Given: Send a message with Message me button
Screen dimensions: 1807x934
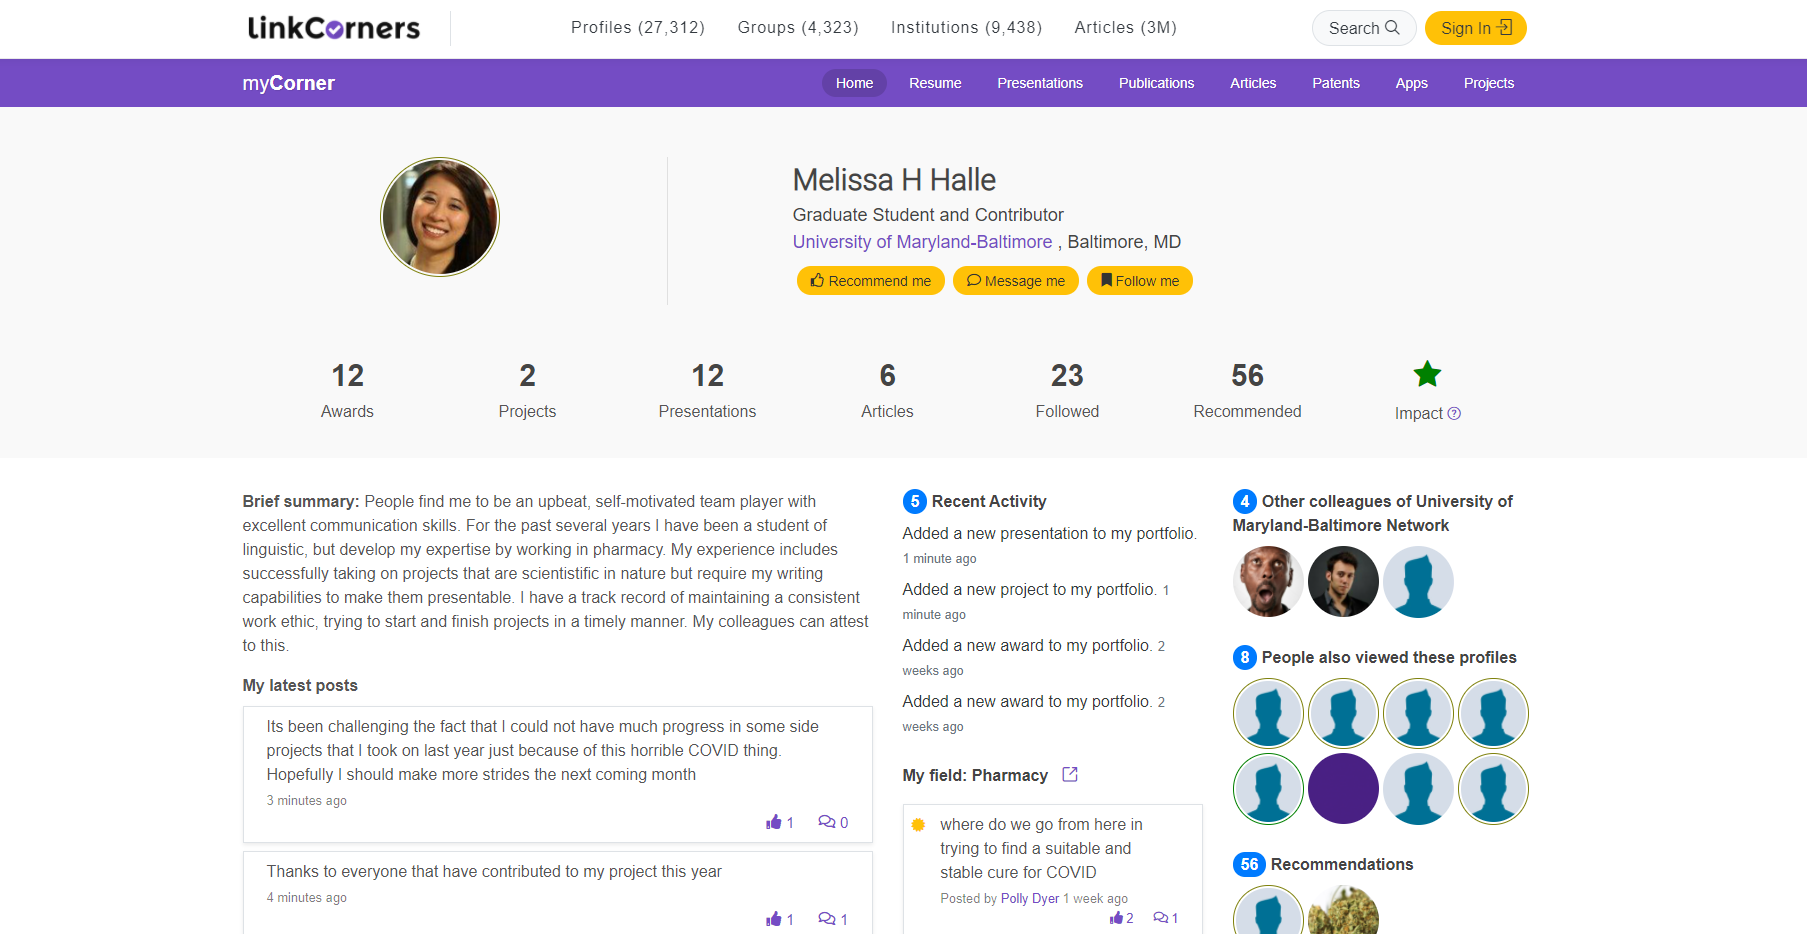Looking at the screenshot, I should (1015, 281).
